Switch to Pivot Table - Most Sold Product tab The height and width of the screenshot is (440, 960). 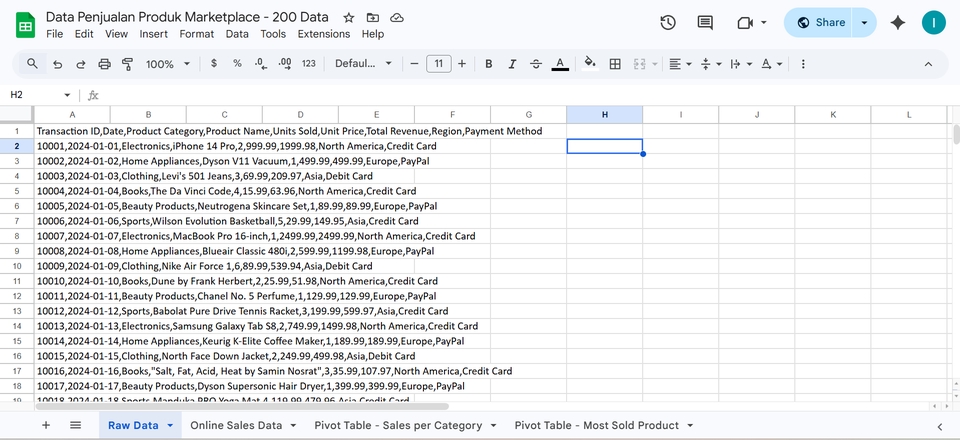(596, 425)
